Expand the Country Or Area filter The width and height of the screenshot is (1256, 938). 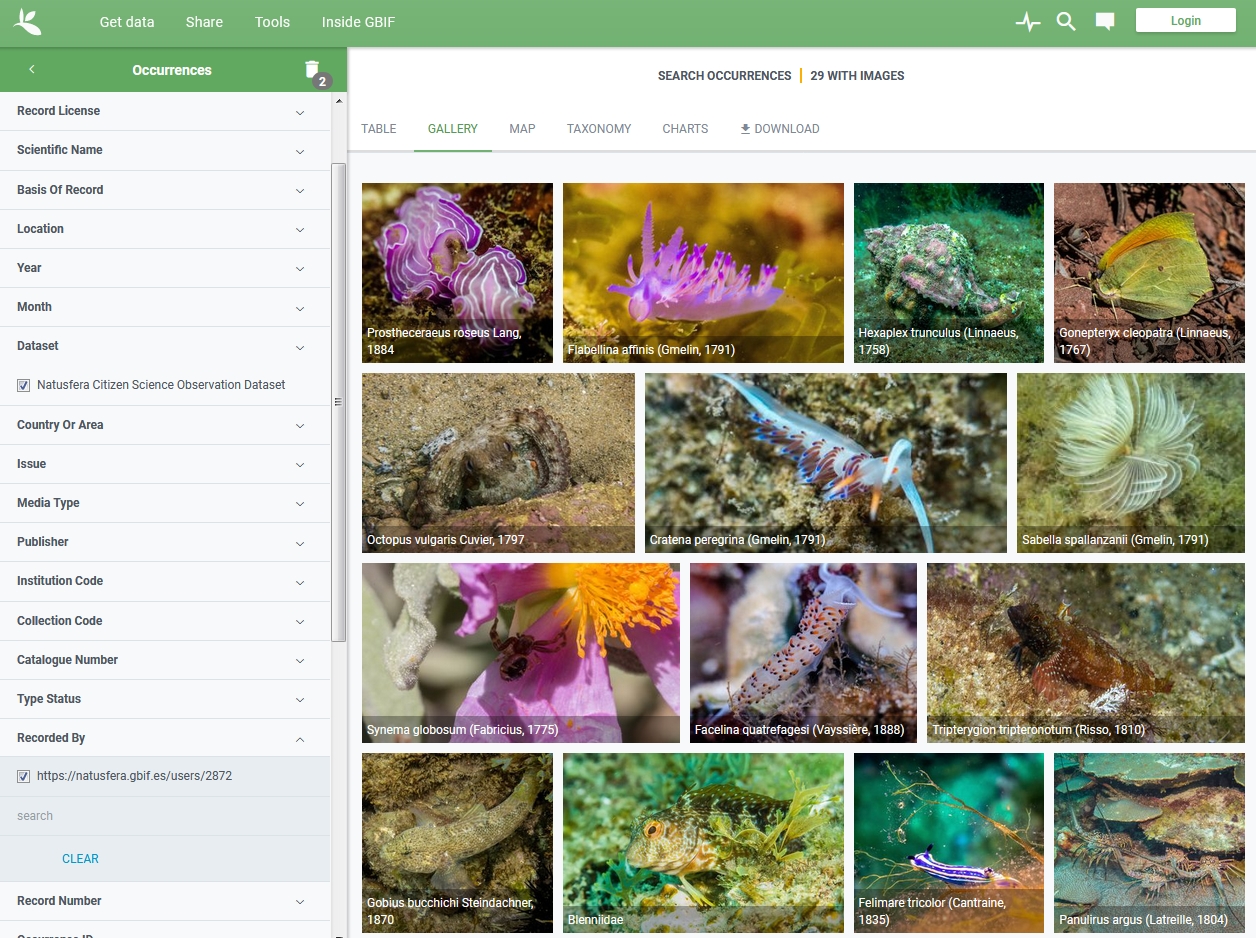pos(300,426)
